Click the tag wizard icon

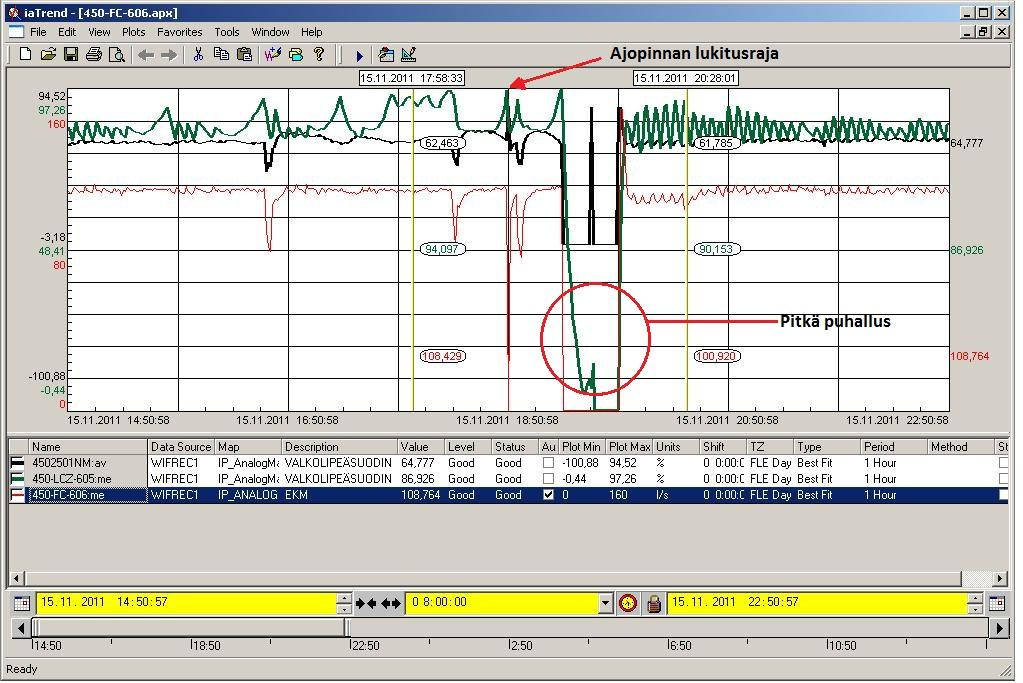point(273,54)
